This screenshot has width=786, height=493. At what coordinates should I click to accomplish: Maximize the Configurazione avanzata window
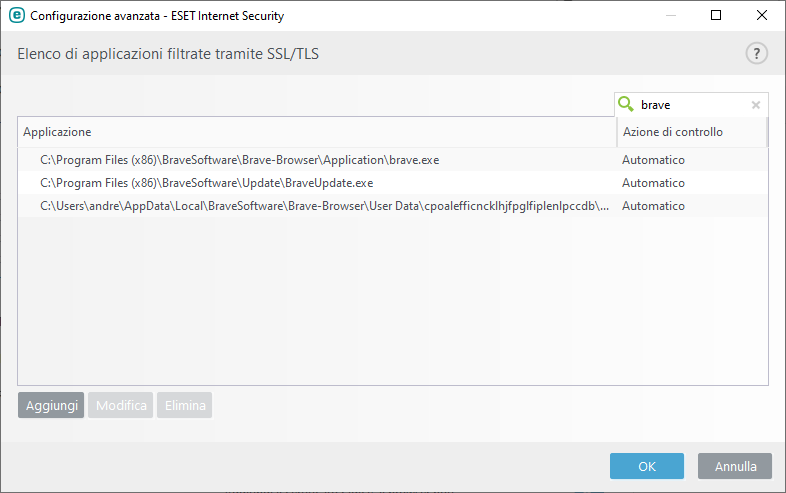[x=716, y=16]
